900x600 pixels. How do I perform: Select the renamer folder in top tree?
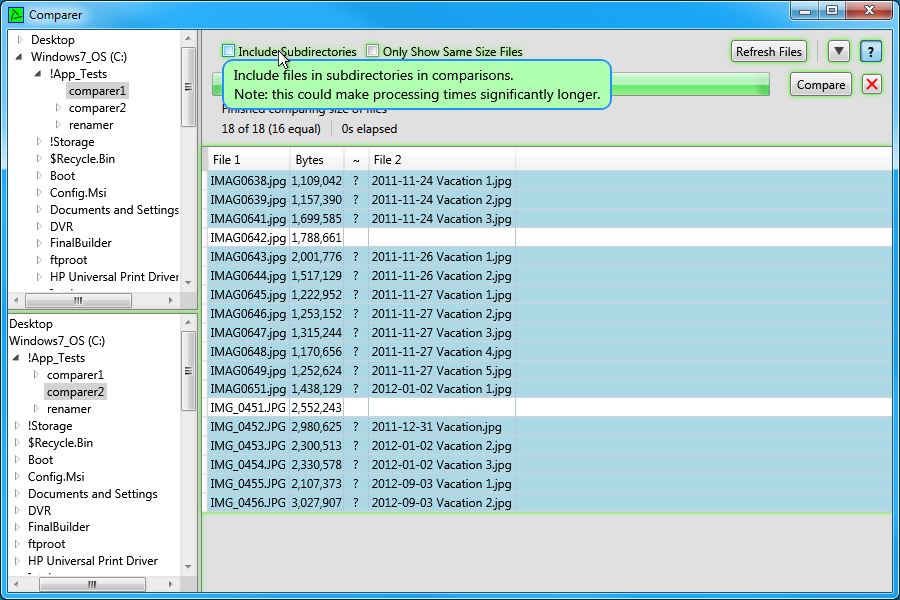pyautogui.click(x=91, y=125)
